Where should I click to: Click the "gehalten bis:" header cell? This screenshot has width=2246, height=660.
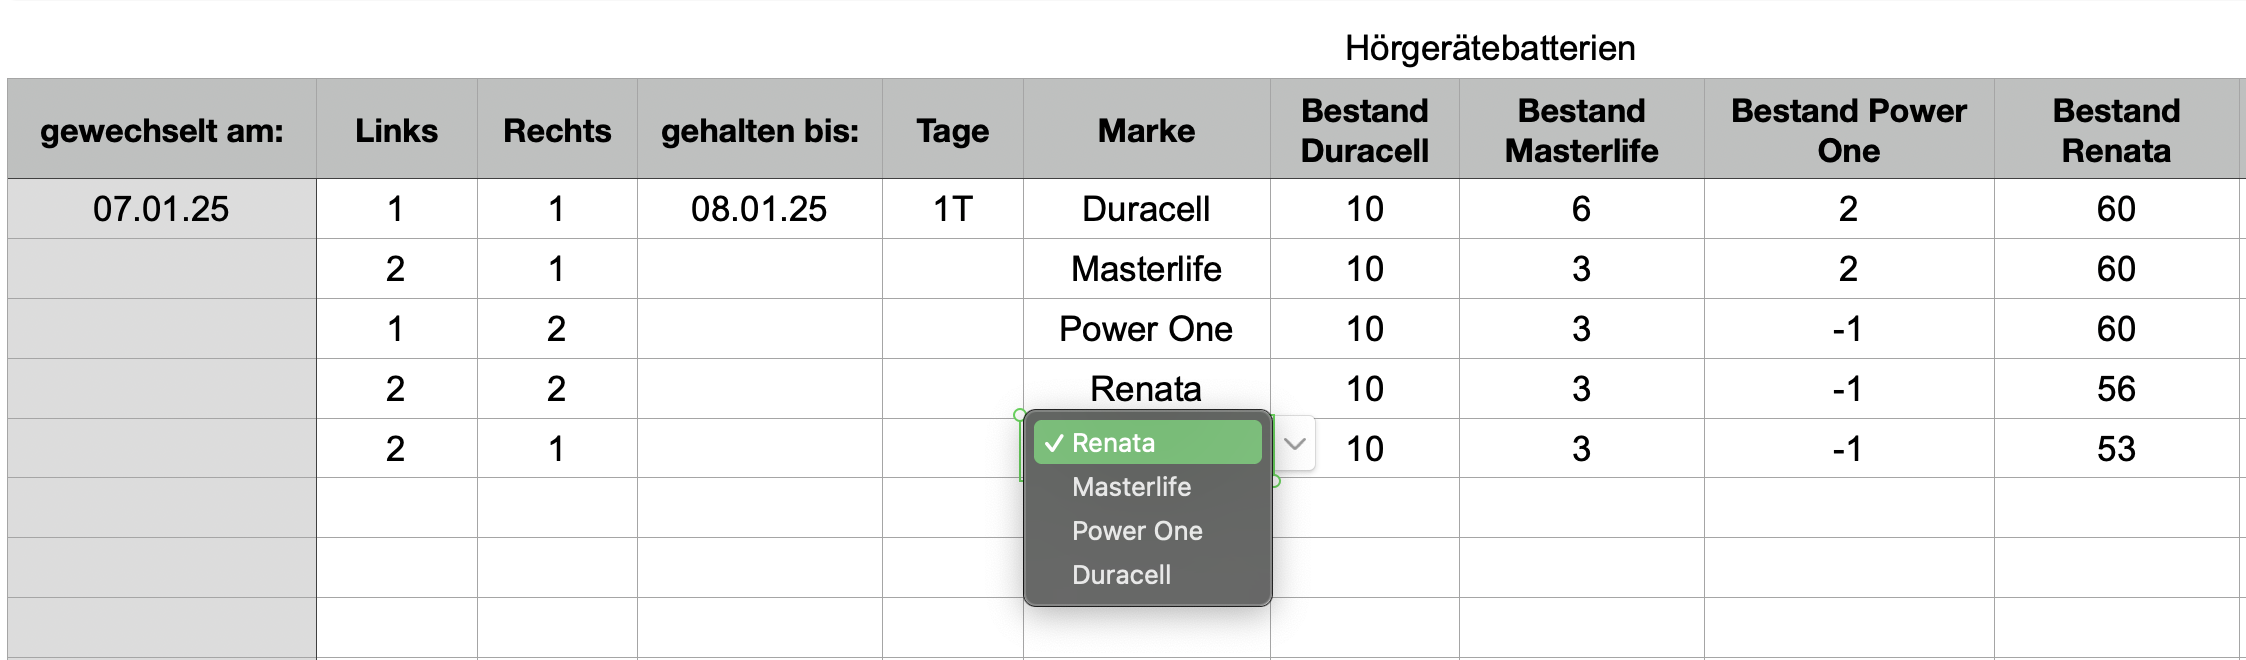(x=759, y=130)
